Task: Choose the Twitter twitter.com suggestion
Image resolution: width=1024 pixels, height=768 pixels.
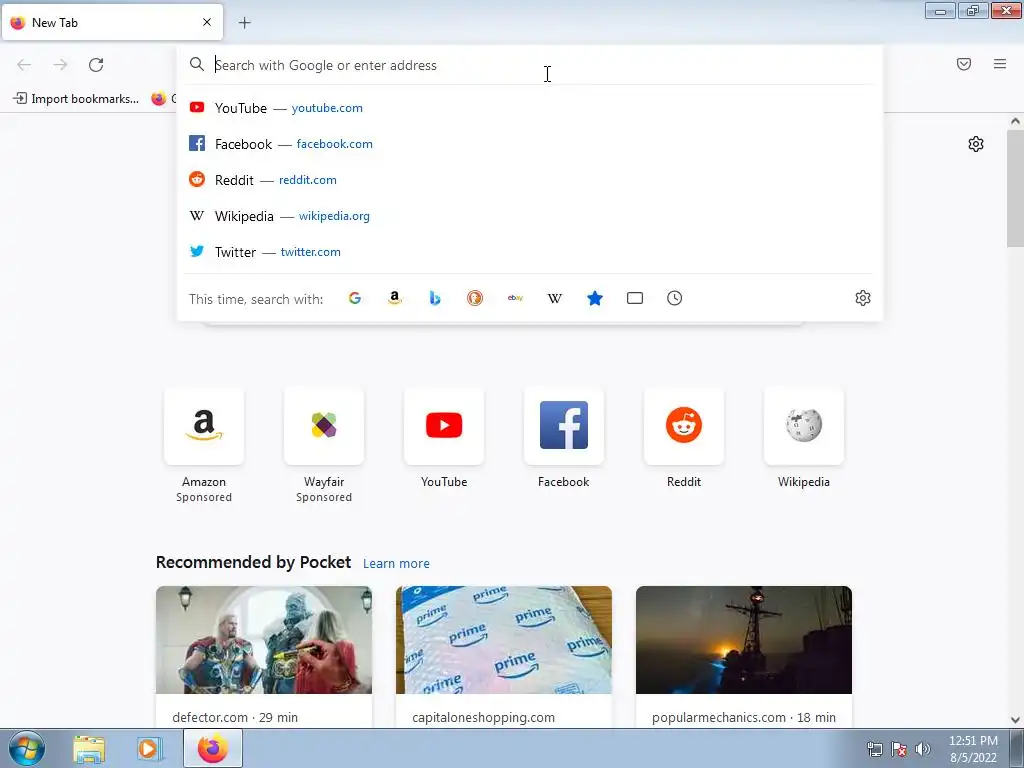Action: pyautogui.click(x=530, y=251)
